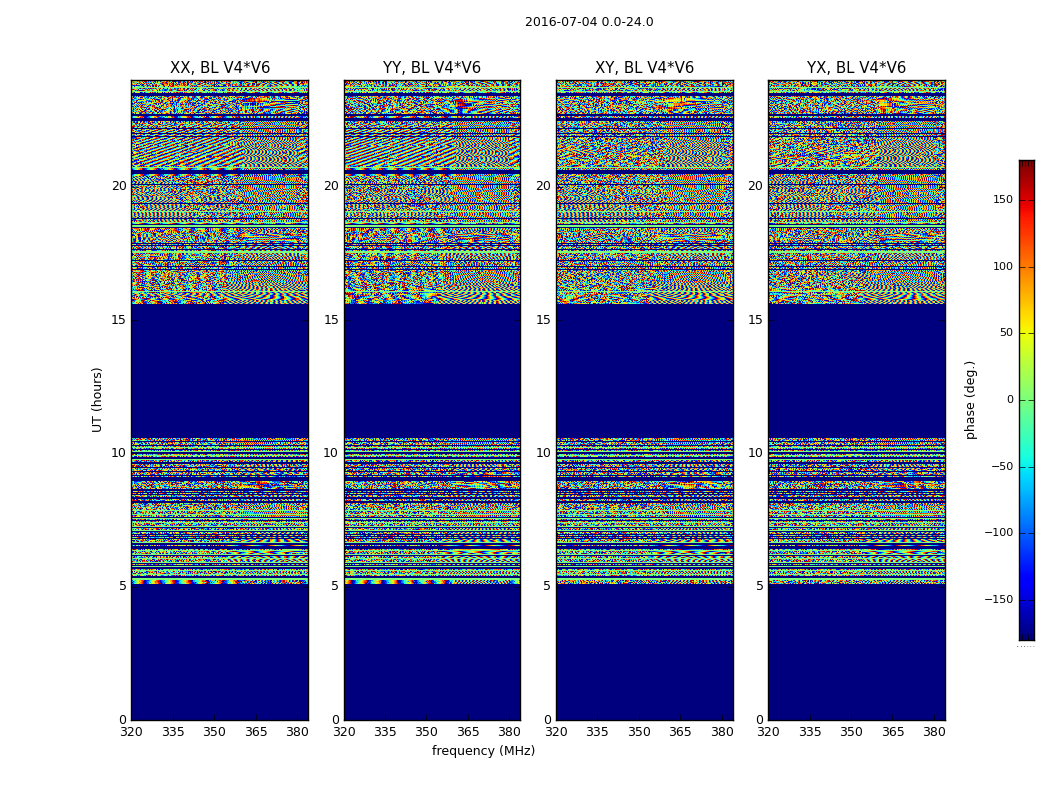The height and width of the screenshot is (800, 1050).
Task: Click the colorbar tick label "−150"
Action: click(999, 600)
